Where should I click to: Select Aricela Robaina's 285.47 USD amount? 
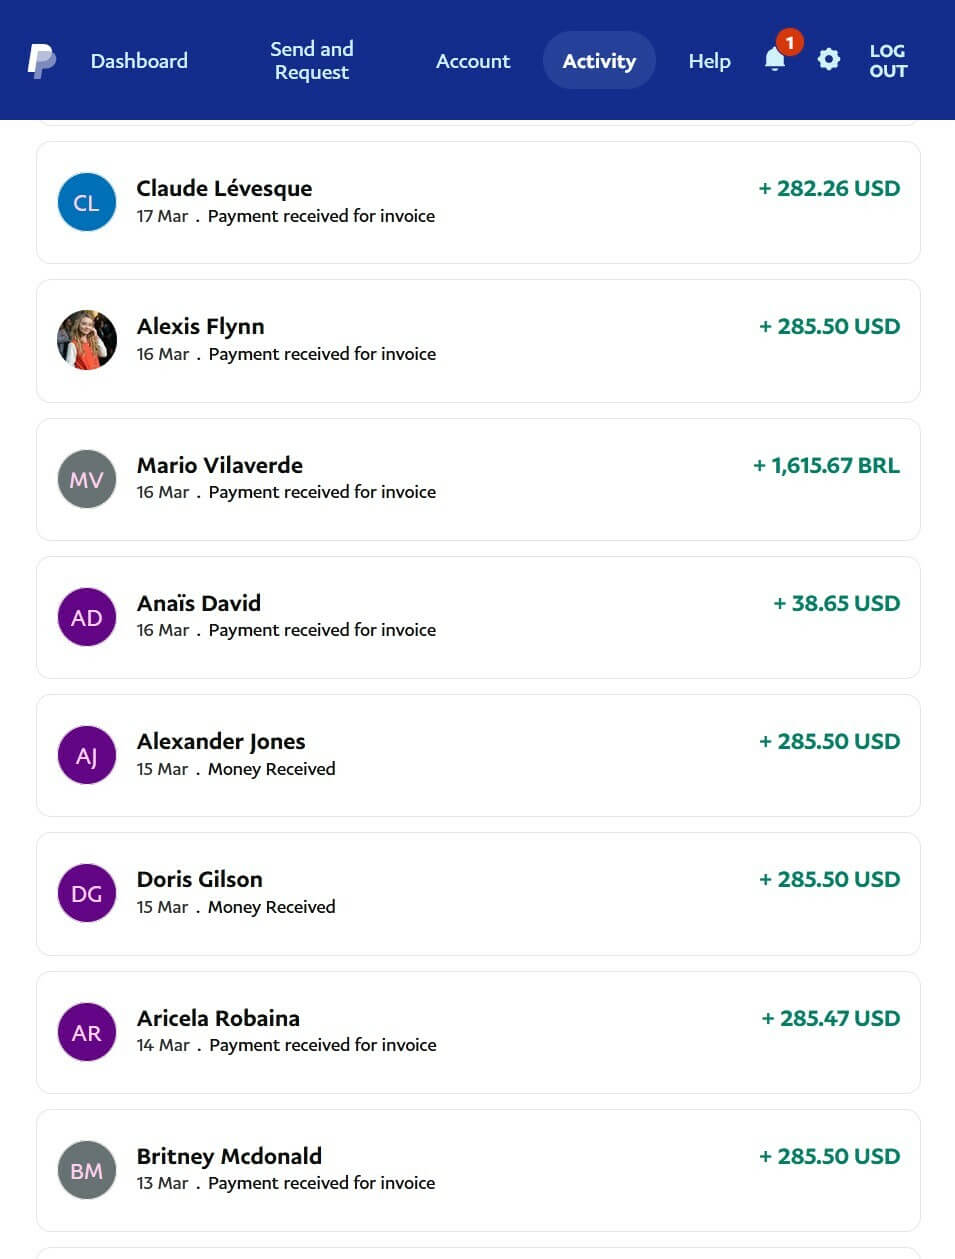pos(830,1018)
